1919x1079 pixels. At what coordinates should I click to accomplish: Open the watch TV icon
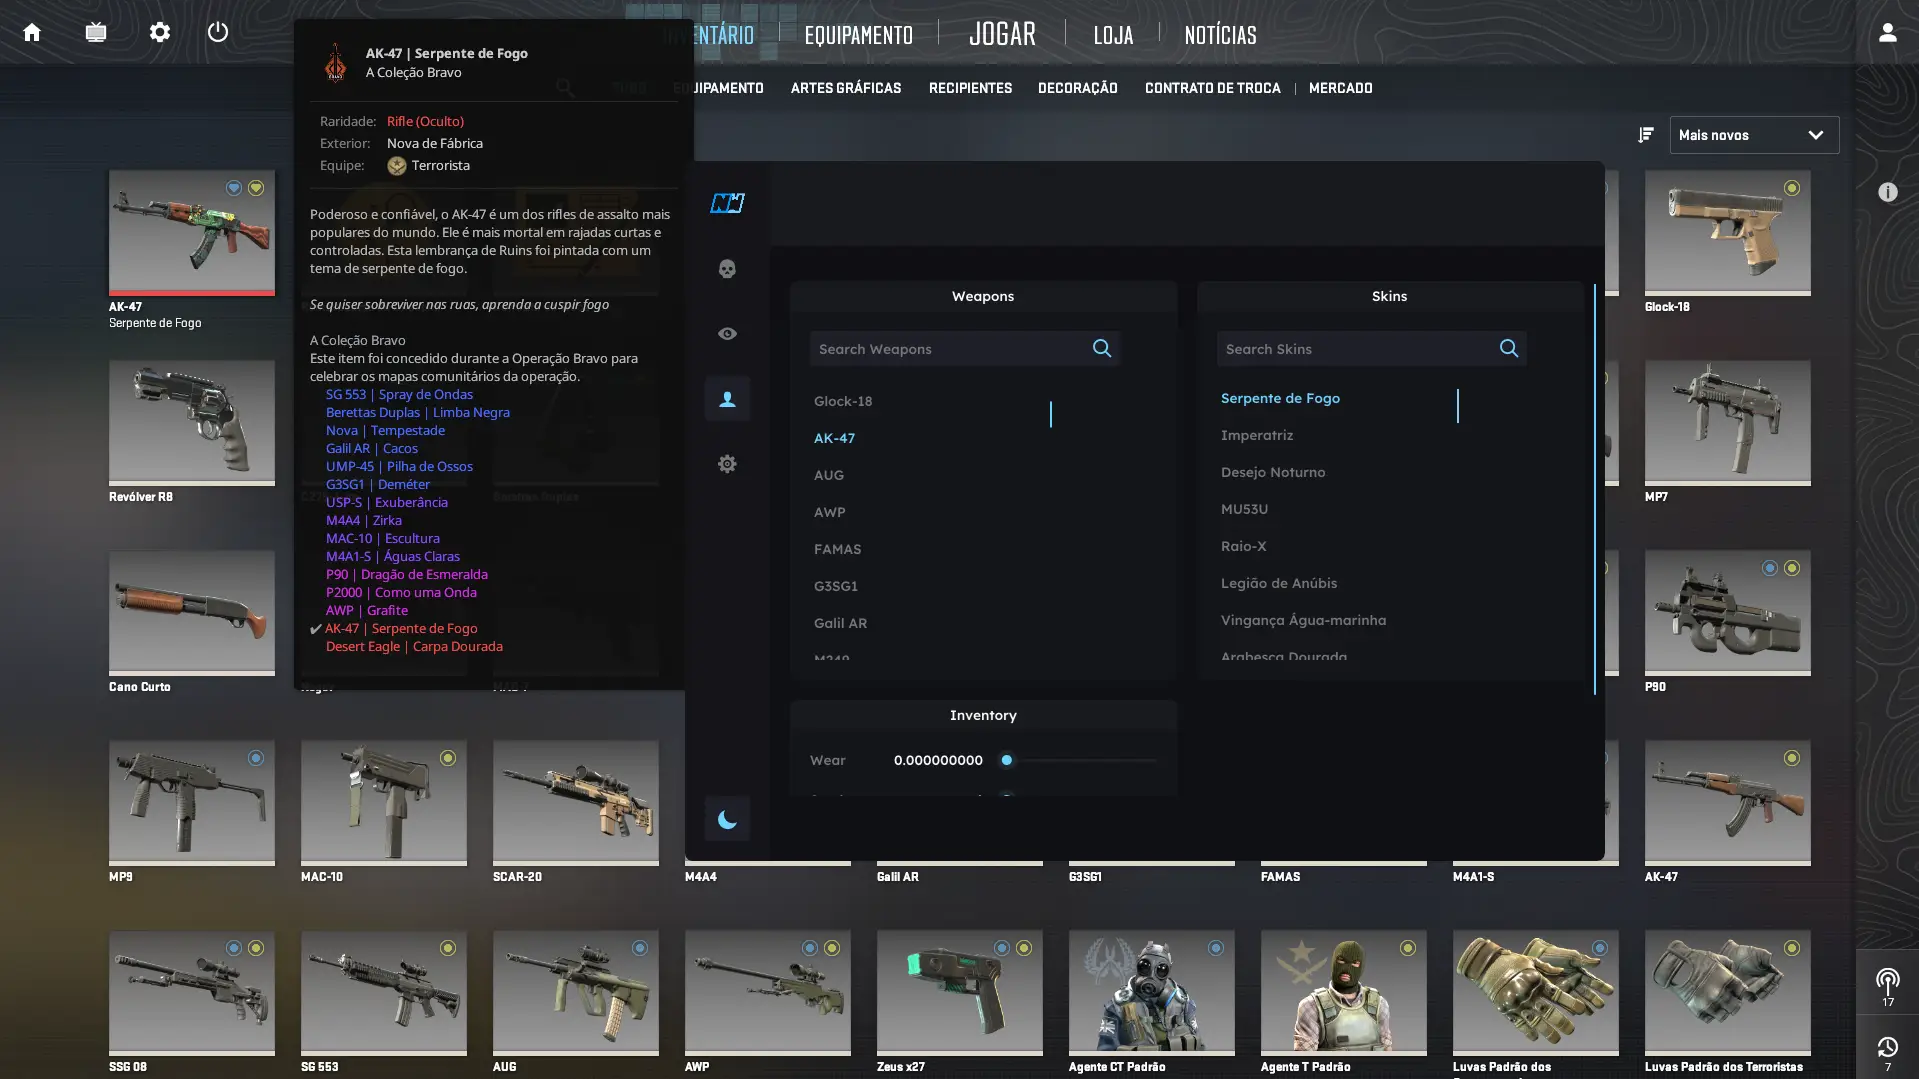pyautogui.click(x=96, y=32)
